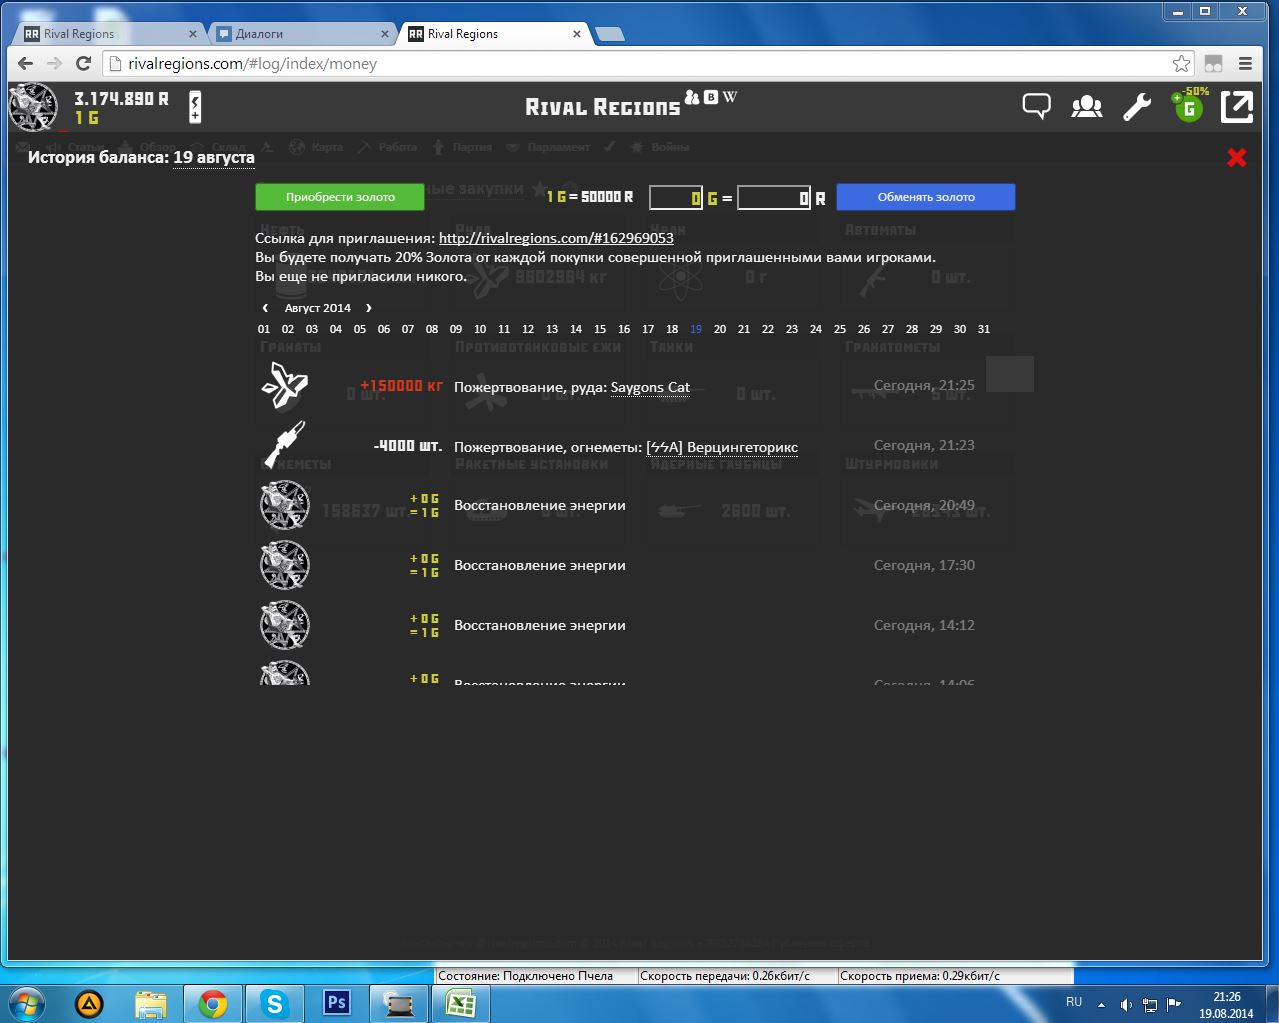Screen dimensions: 1279x1023
Task: Open the players group icon in header
Action: [x=1087, y=106]
